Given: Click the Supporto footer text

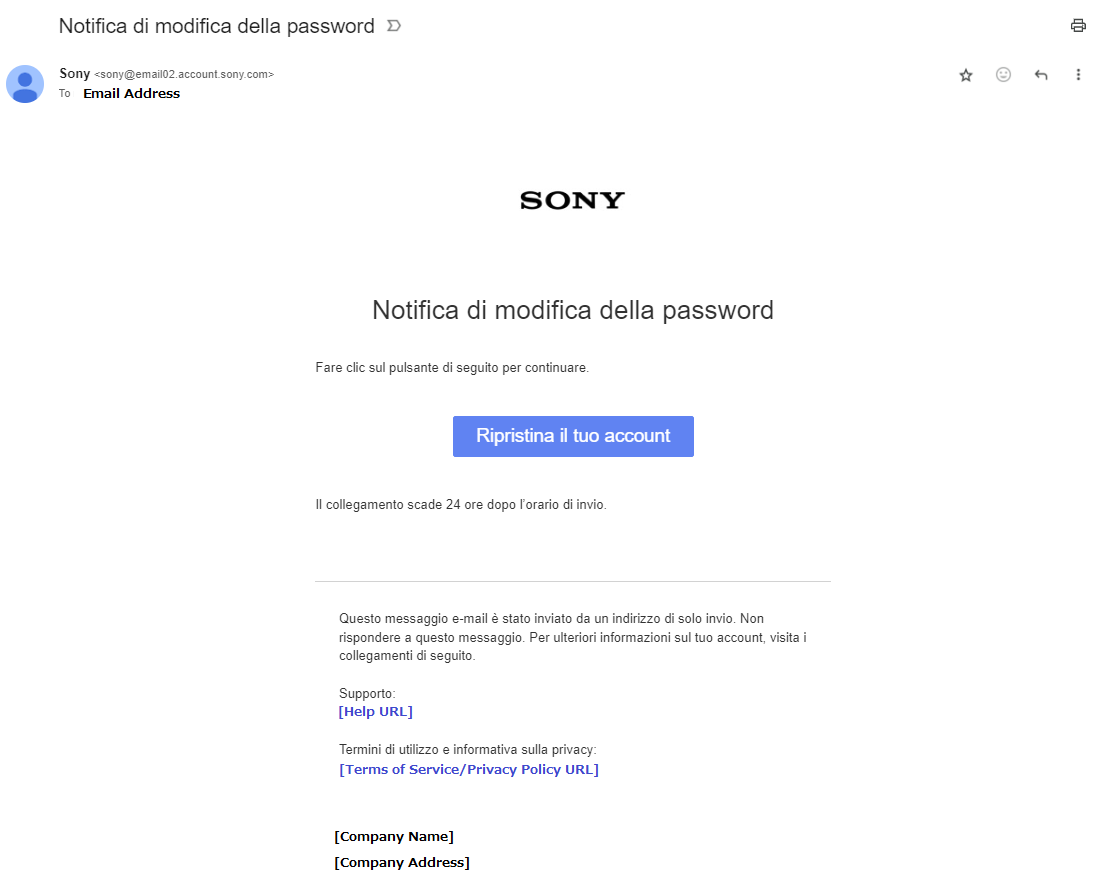Looking at the screenshot, I should [x=367, y=693].
